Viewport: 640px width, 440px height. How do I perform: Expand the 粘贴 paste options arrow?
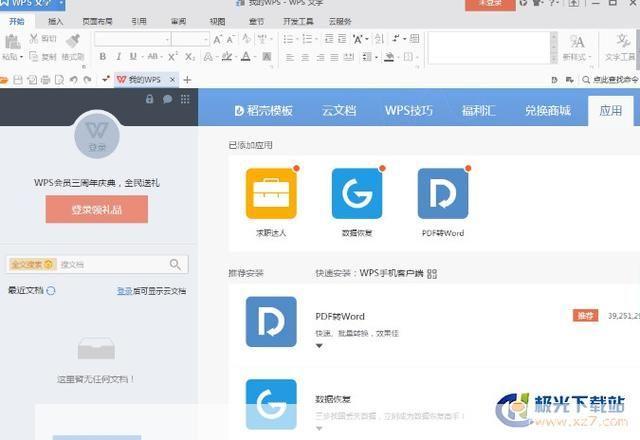[x=21, y=57]
